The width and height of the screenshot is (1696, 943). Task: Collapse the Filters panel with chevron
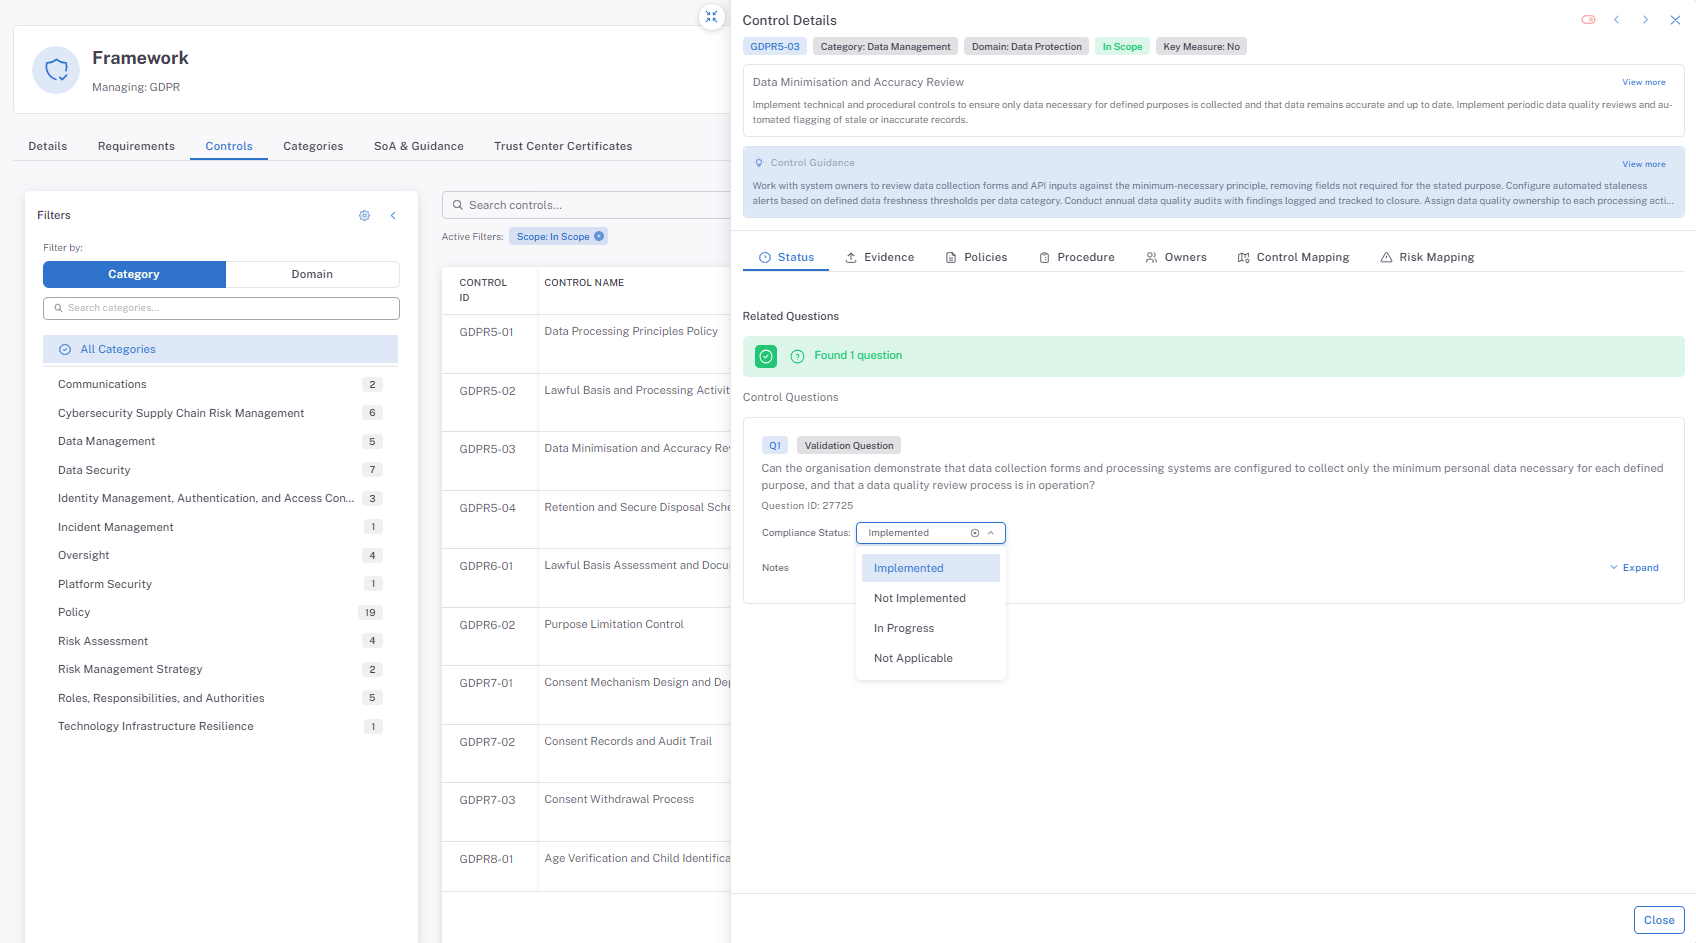coord(393,215)
